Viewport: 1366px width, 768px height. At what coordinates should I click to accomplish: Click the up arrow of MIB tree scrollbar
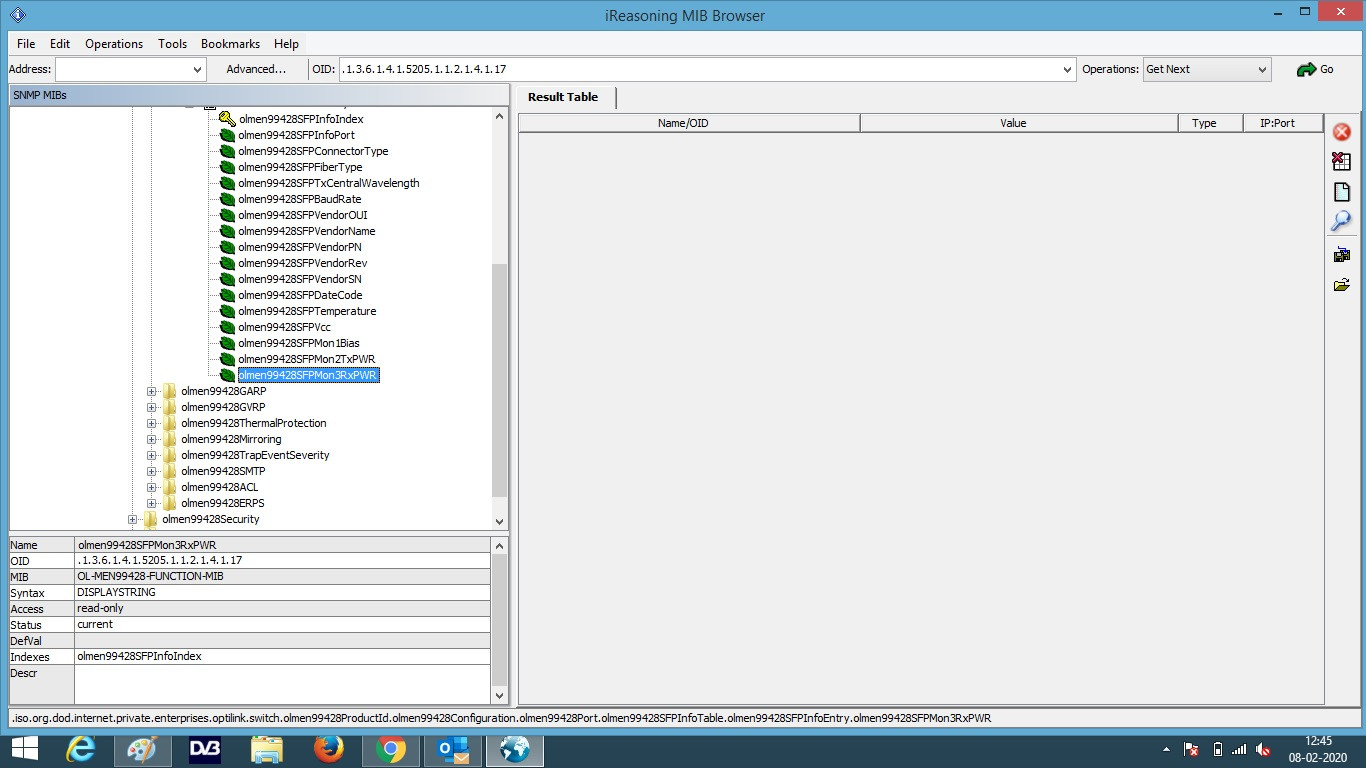[500, 116]
